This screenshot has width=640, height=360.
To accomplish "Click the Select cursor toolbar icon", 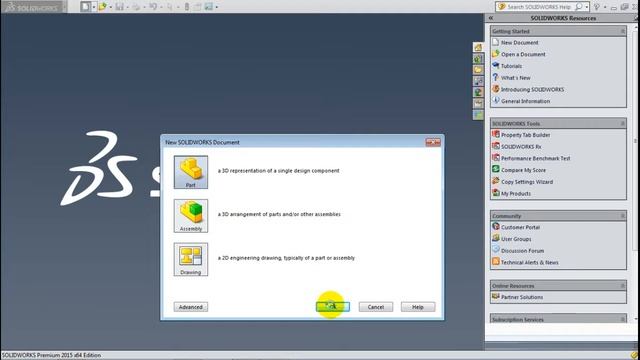I will (x=169, y=7).
